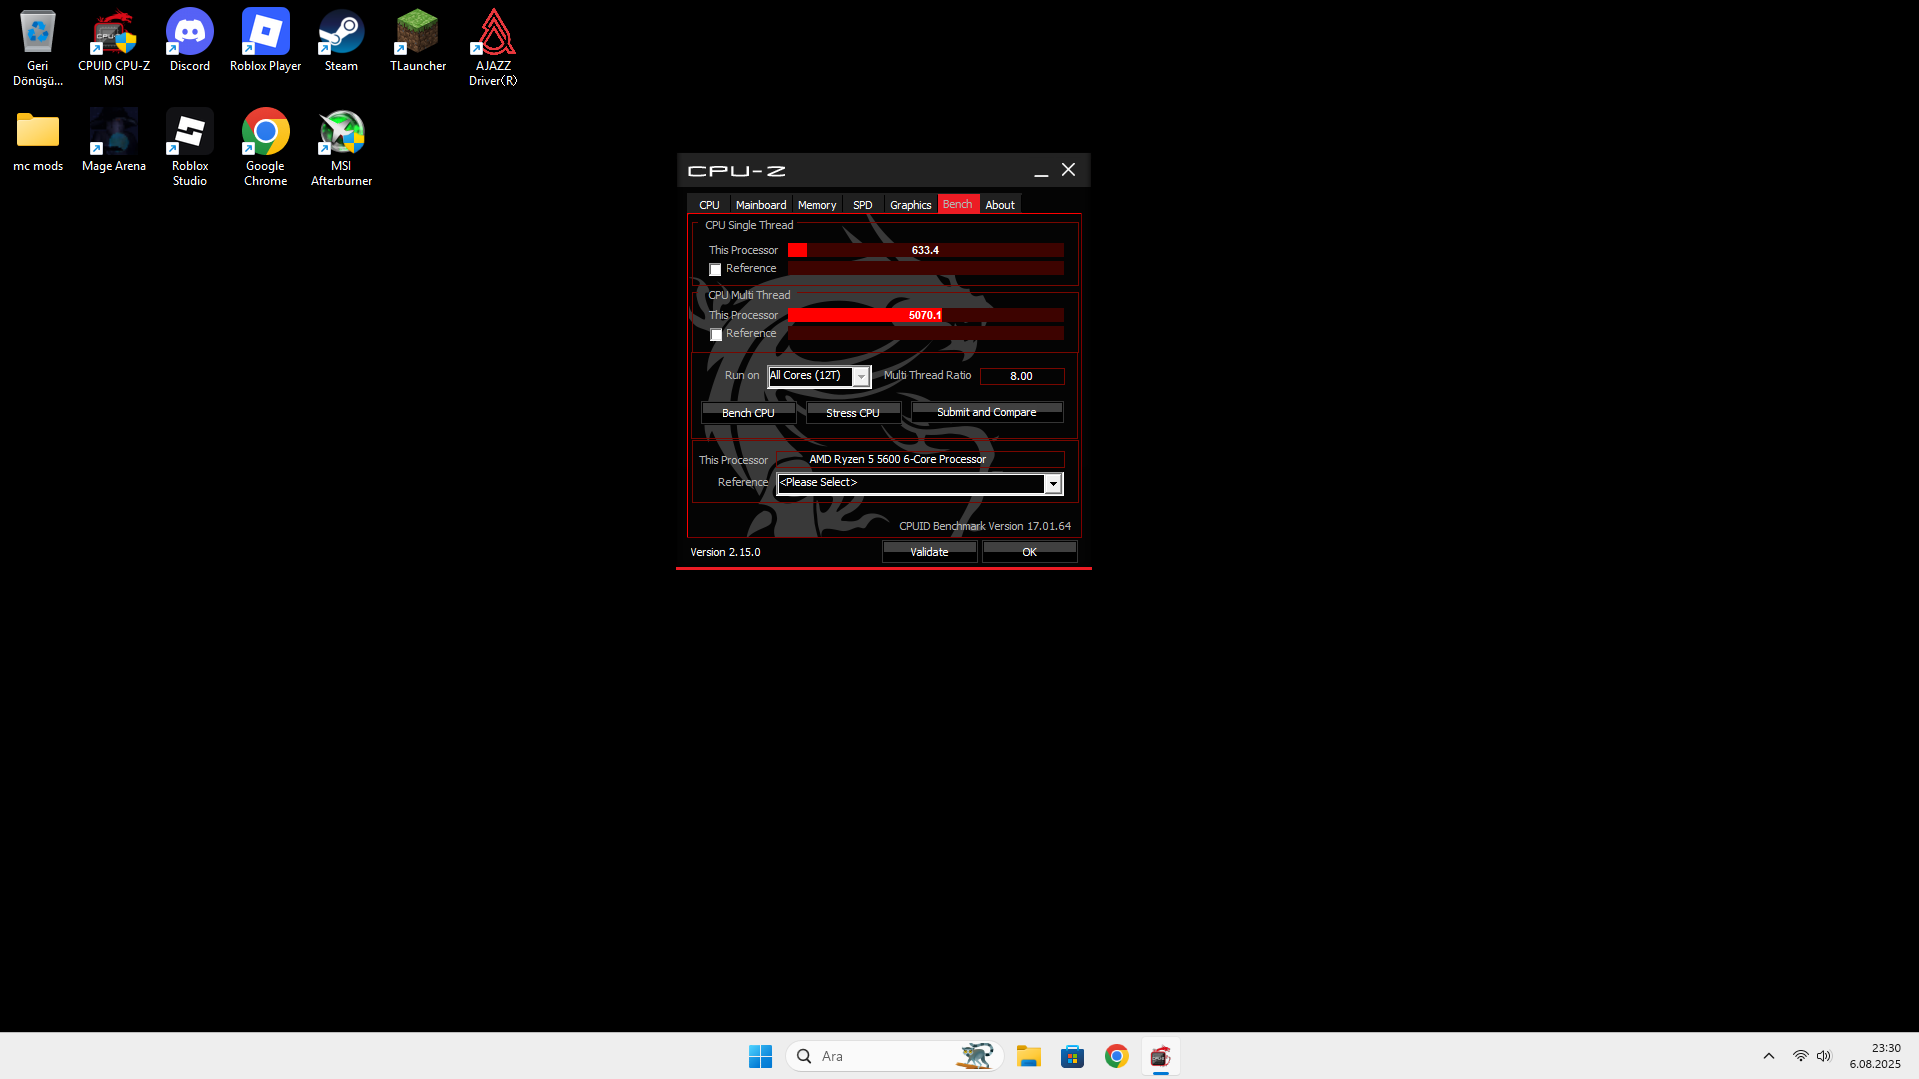
Task: Open Roblox Studio desktop shortcut
Action: click(x=190, y=148)
